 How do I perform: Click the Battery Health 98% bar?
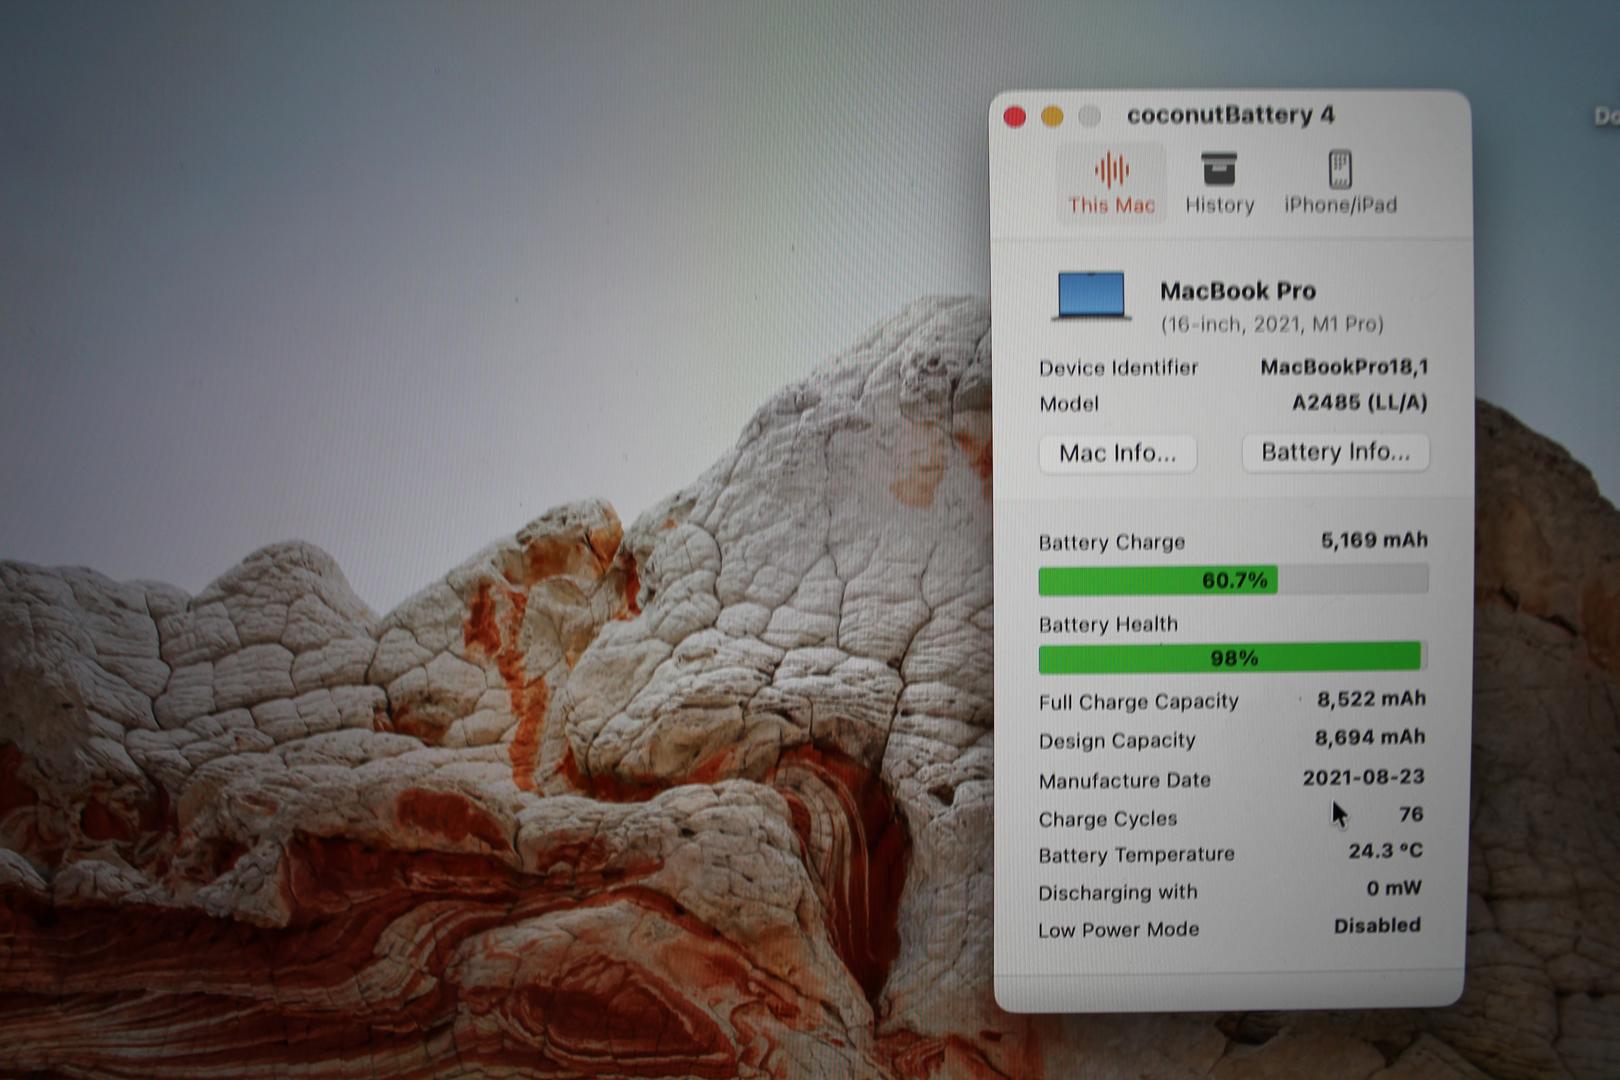pos(1231,658)
